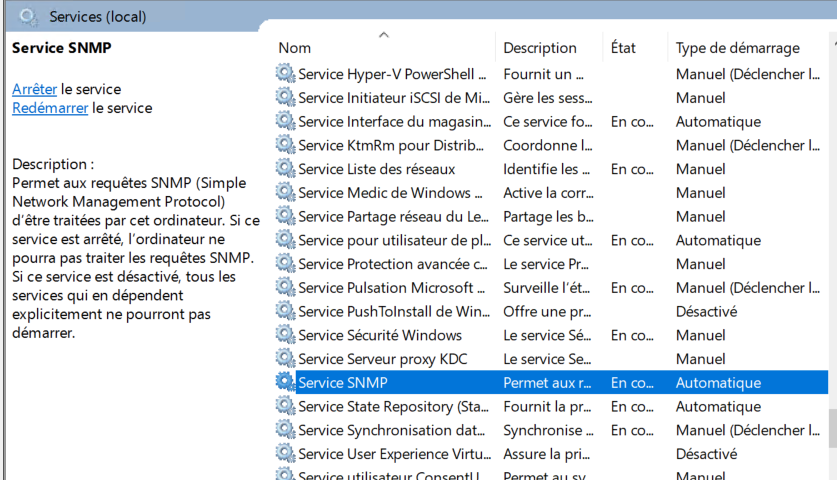Click Arrêter link to stop the service
The height and width of the screenshot is (480, 837).
click(x=34, y=89)
